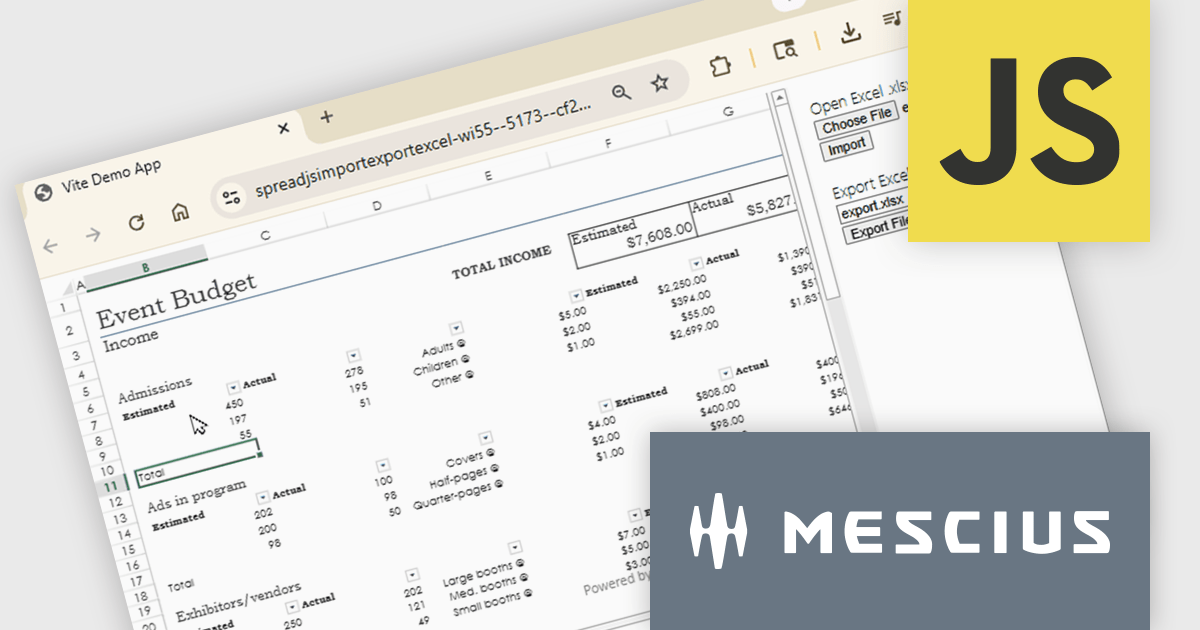
Task: Click the spreadsheet scrollbar up arrow
Action: click(x=780, y=98)
